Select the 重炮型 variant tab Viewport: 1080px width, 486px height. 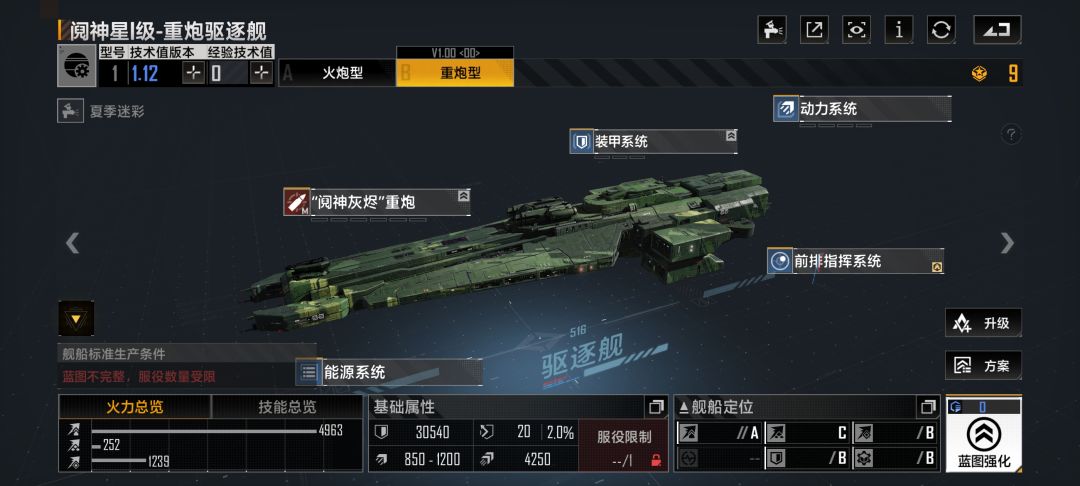[455, 73]
